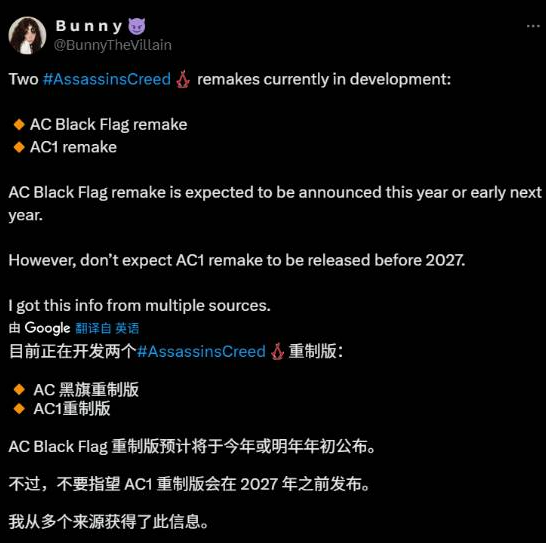
Task: Click the Chinese line "我从多个来源获得了此信息。"
Action: pos(108,521)
